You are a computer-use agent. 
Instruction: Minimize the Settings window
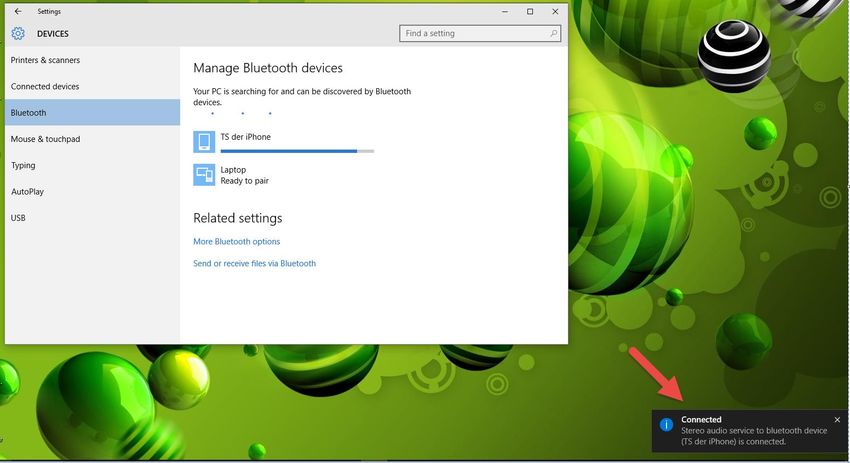coord(505,11)
